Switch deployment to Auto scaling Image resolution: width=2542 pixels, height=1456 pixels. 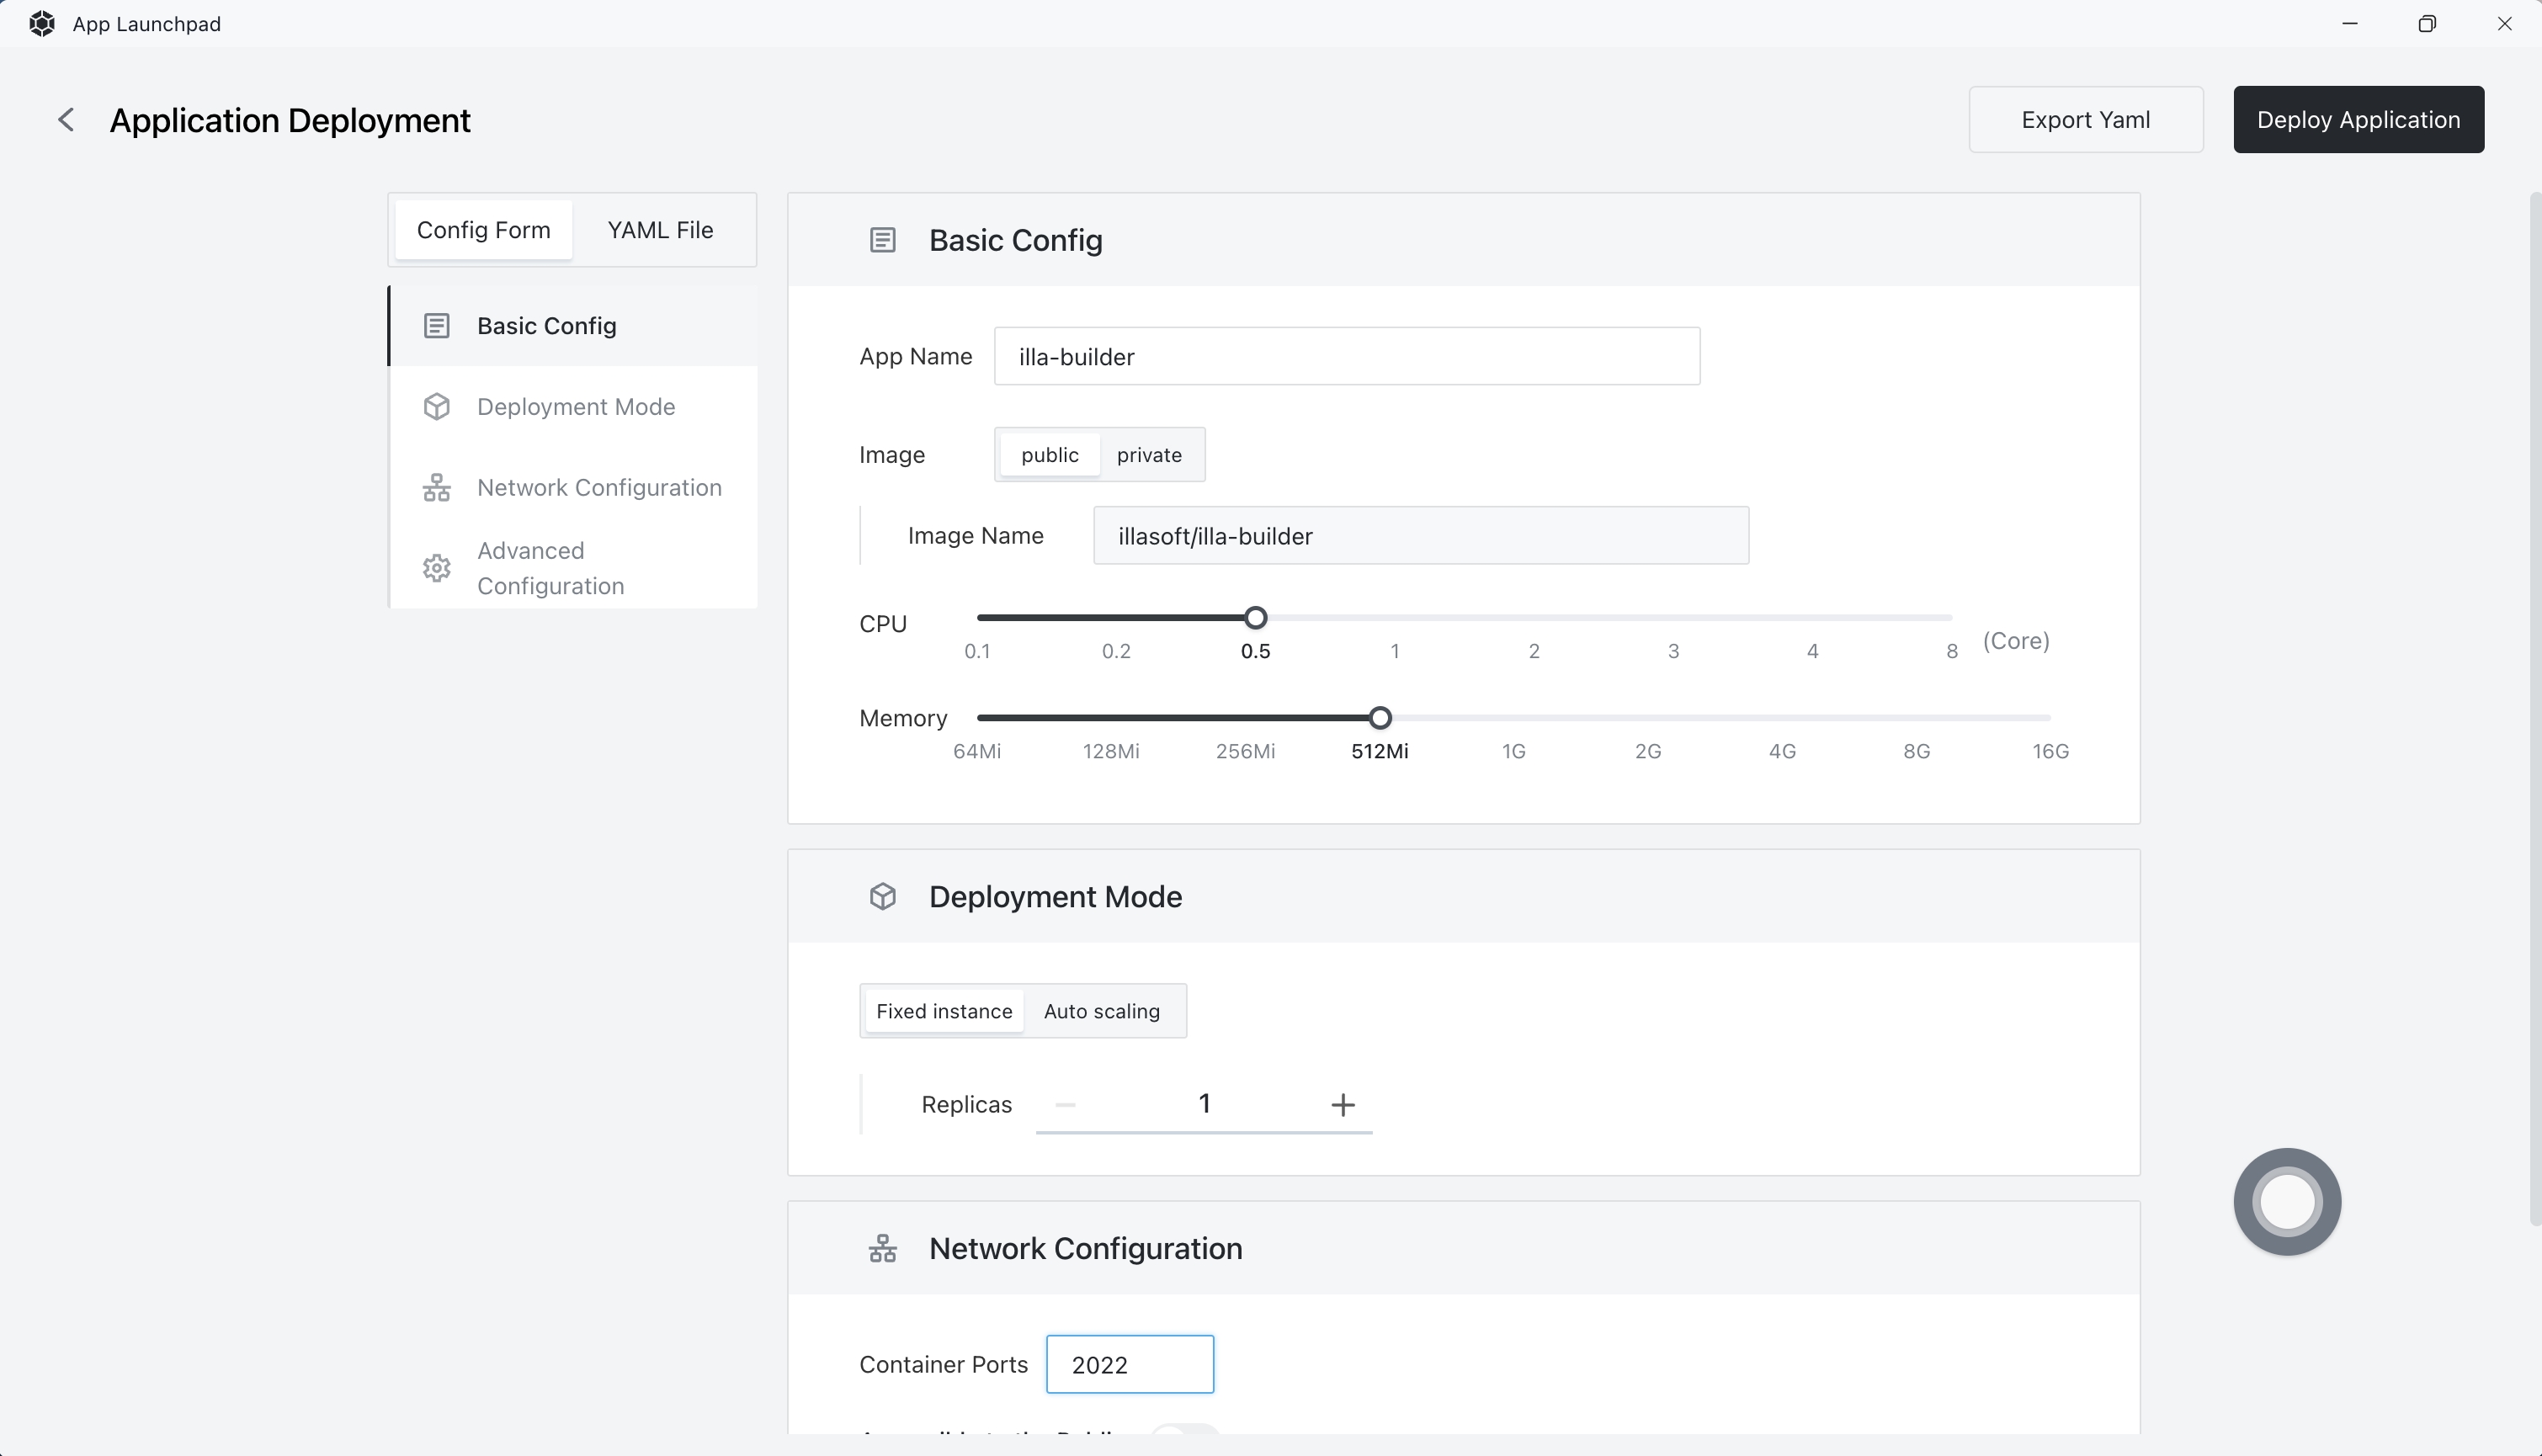tap(1101, 1011)
